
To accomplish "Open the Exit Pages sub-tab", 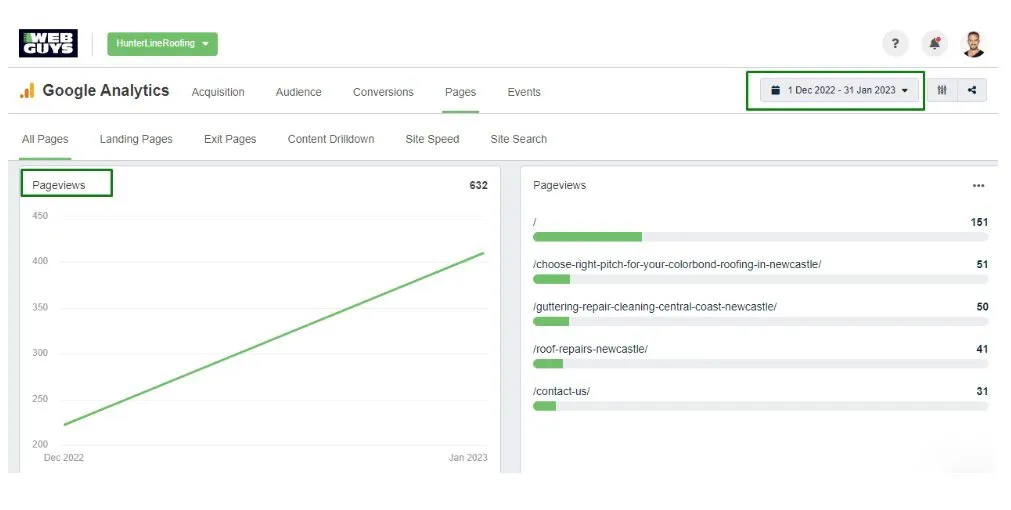I will [x=230, y=139].
